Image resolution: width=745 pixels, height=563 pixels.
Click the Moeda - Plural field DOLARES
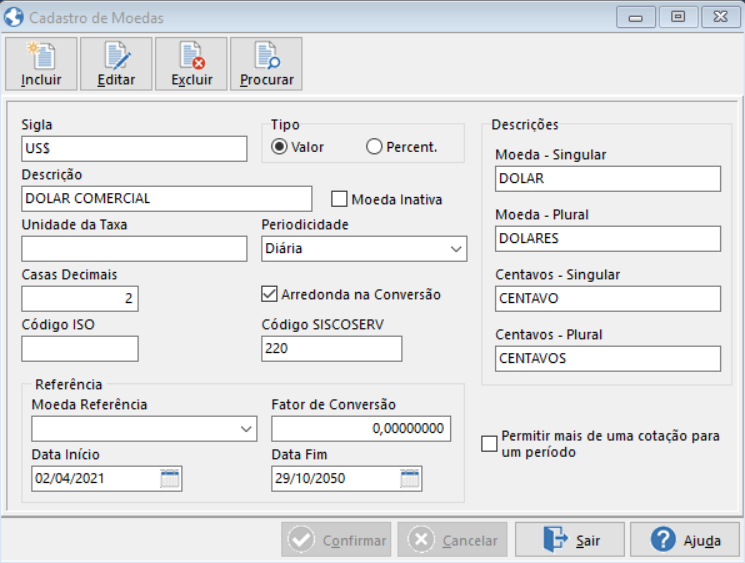[608, 239]
